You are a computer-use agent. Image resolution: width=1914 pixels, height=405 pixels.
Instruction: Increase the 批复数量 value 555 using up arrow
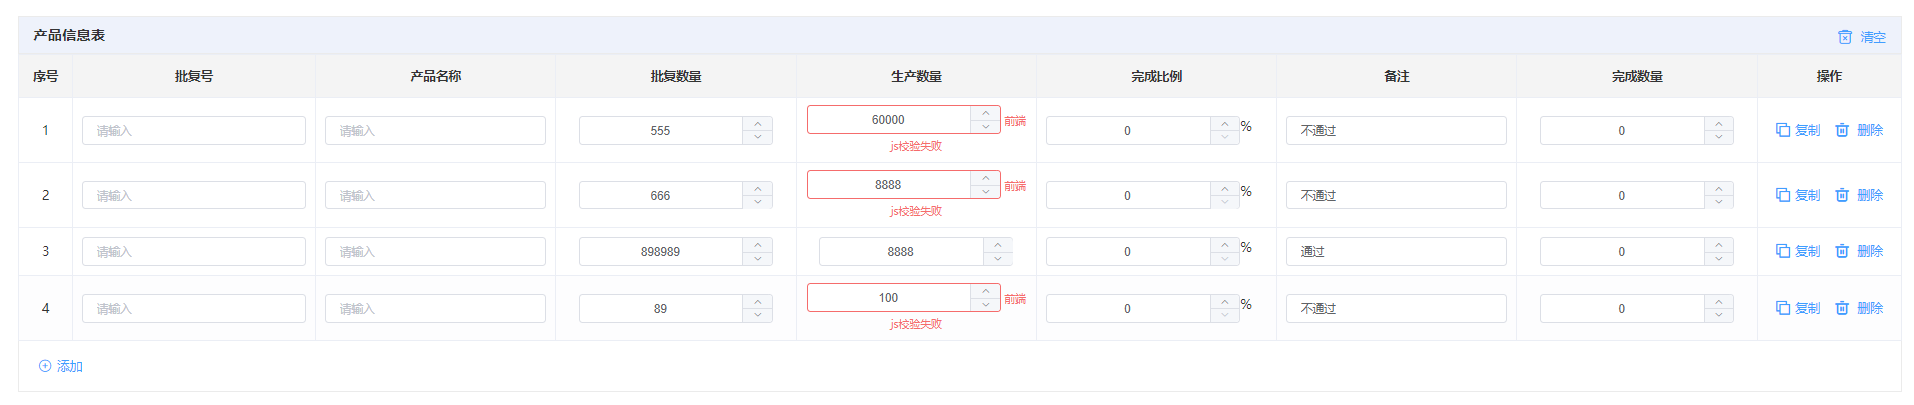758,124
